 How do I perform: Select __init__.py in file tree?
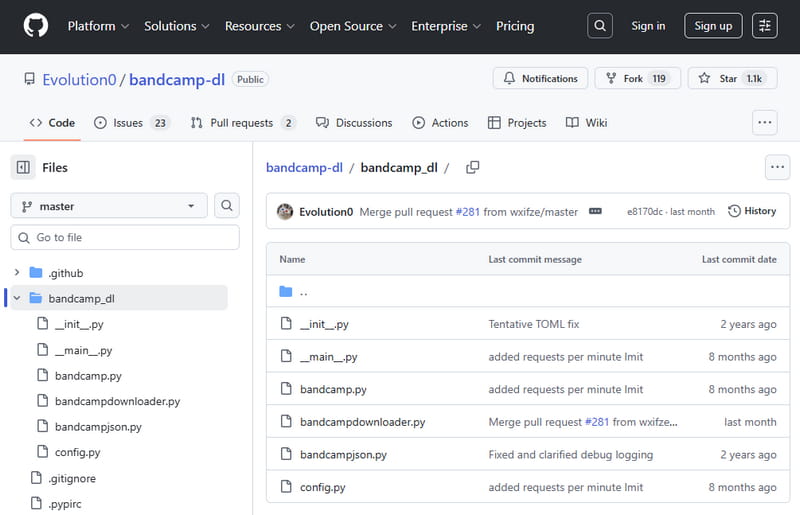pos(79,324)
